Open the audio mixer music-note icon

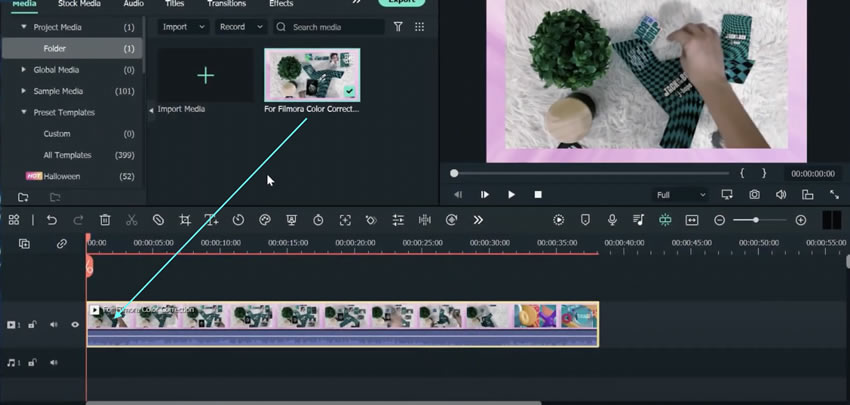tap(639, 220)
